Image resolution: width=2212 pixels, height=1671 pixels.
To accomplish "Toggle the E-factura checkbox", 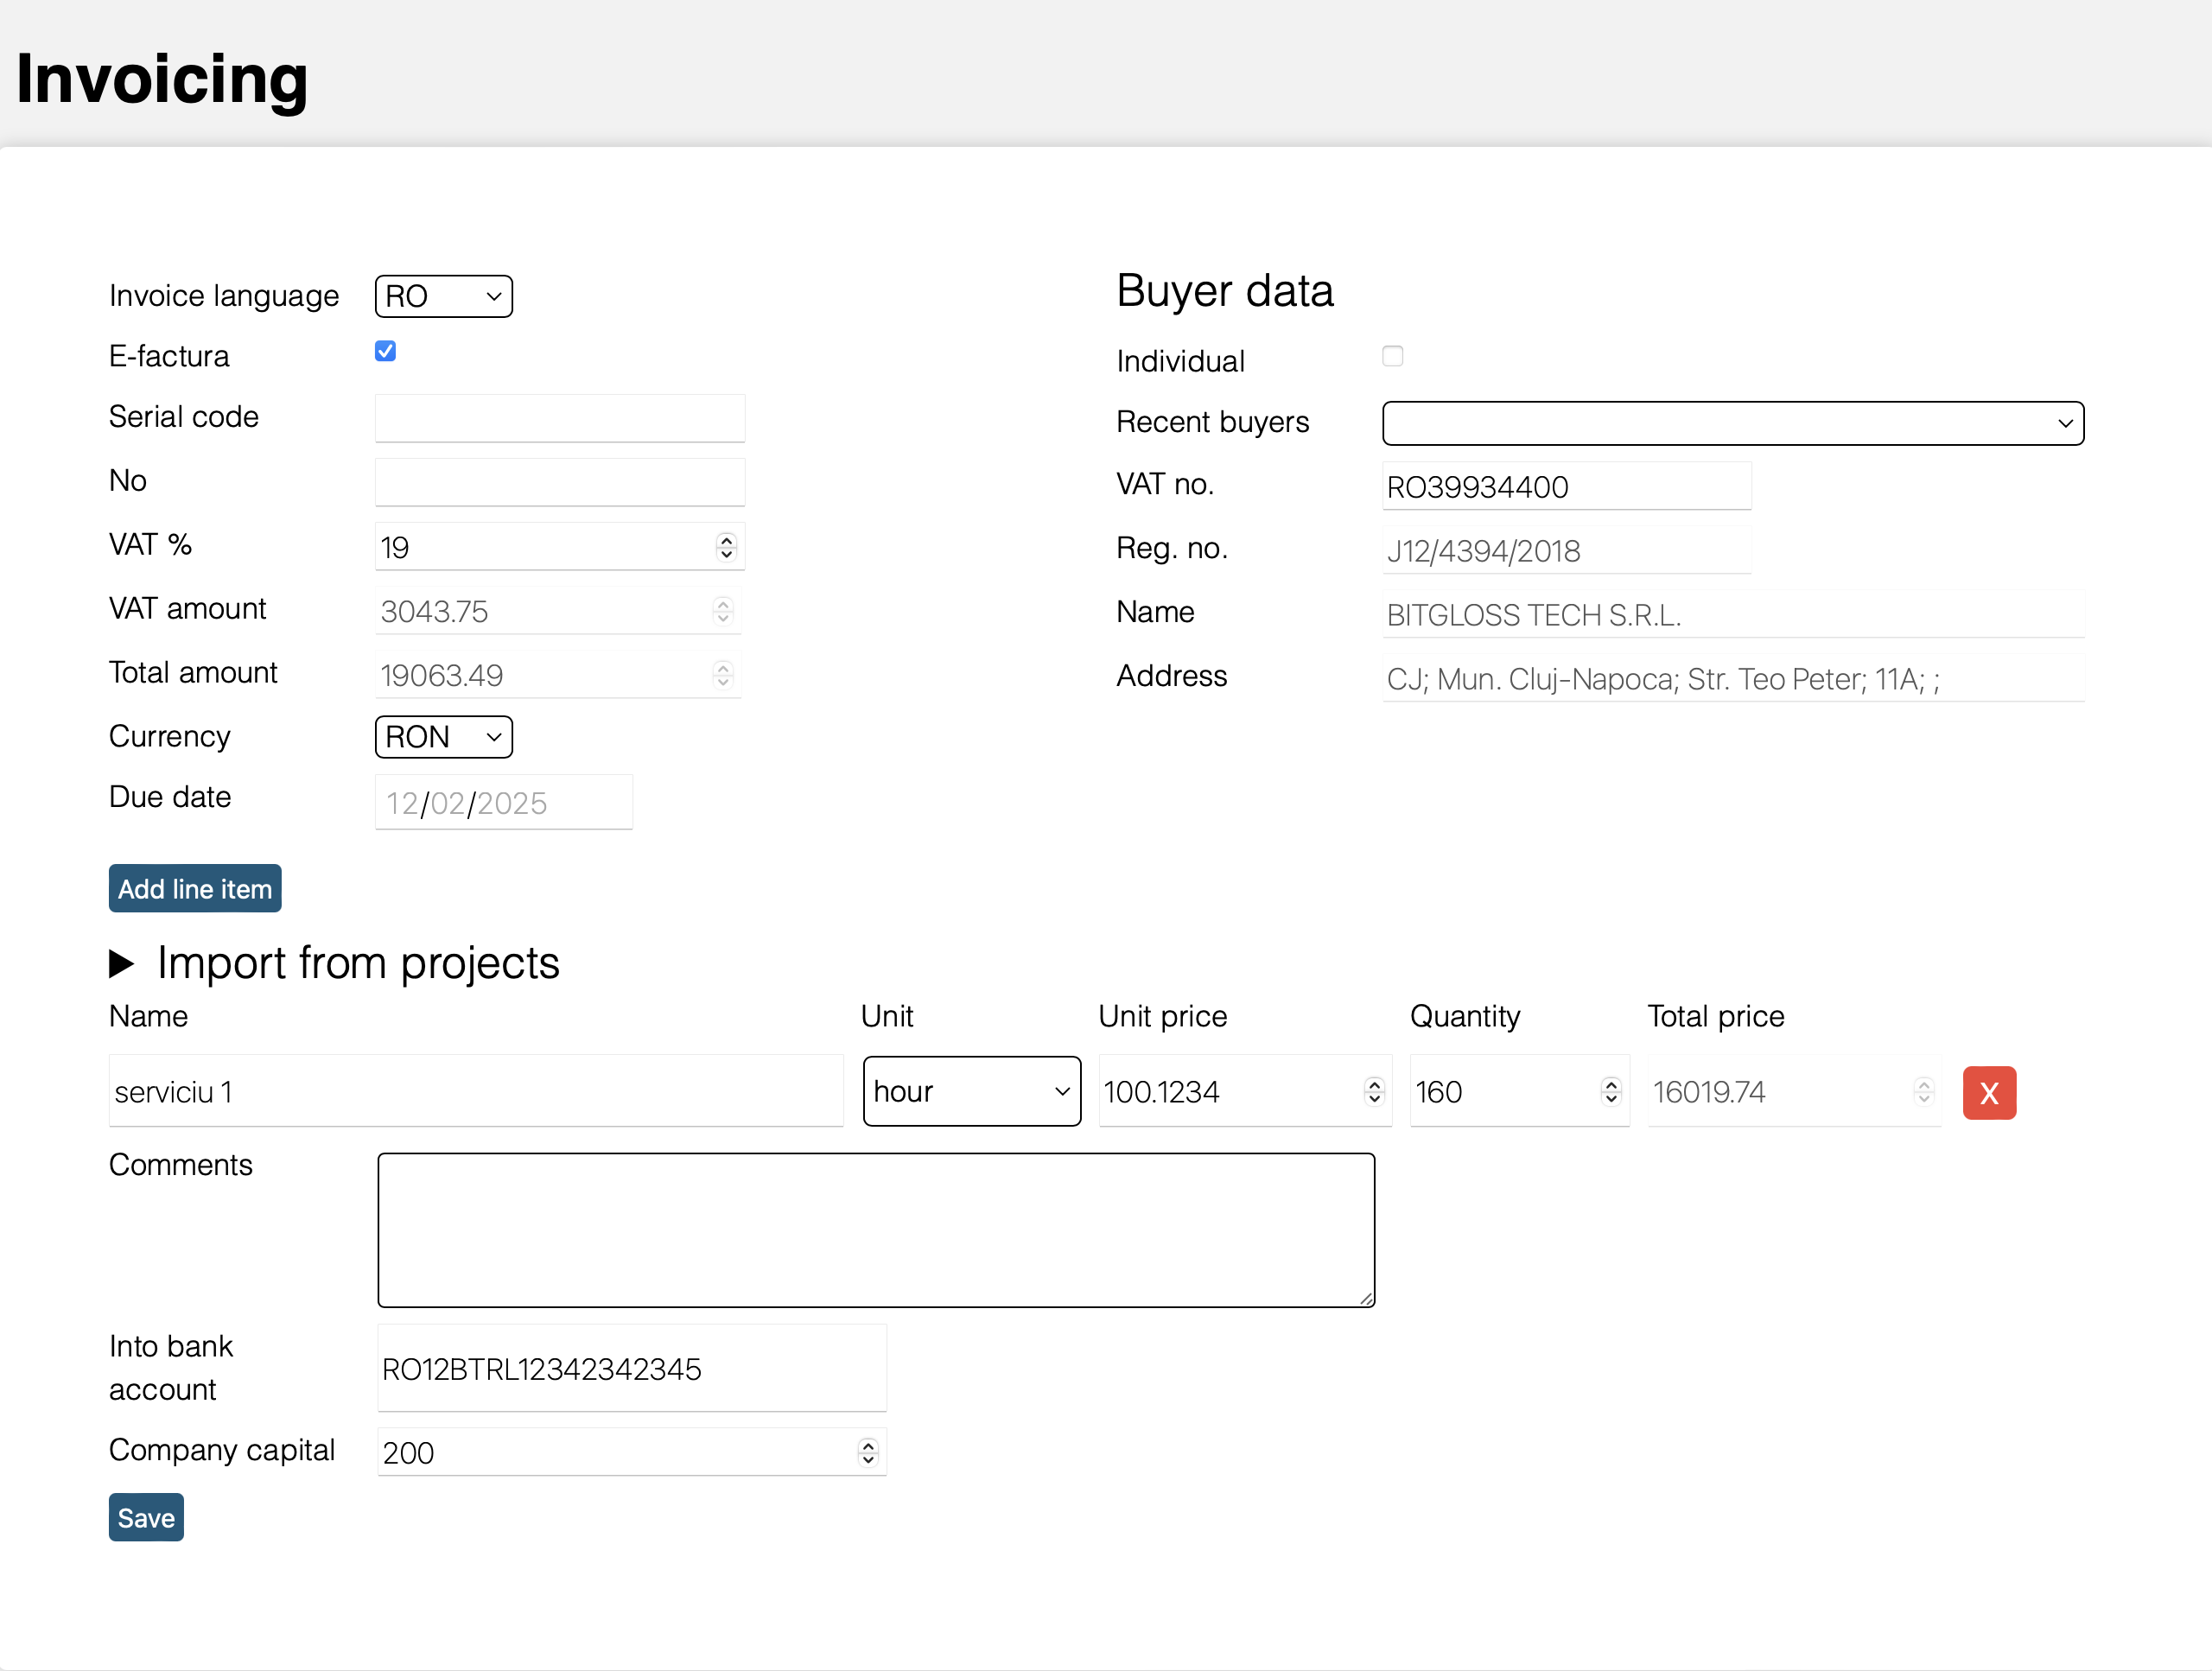I will click(x=385, y=351).
